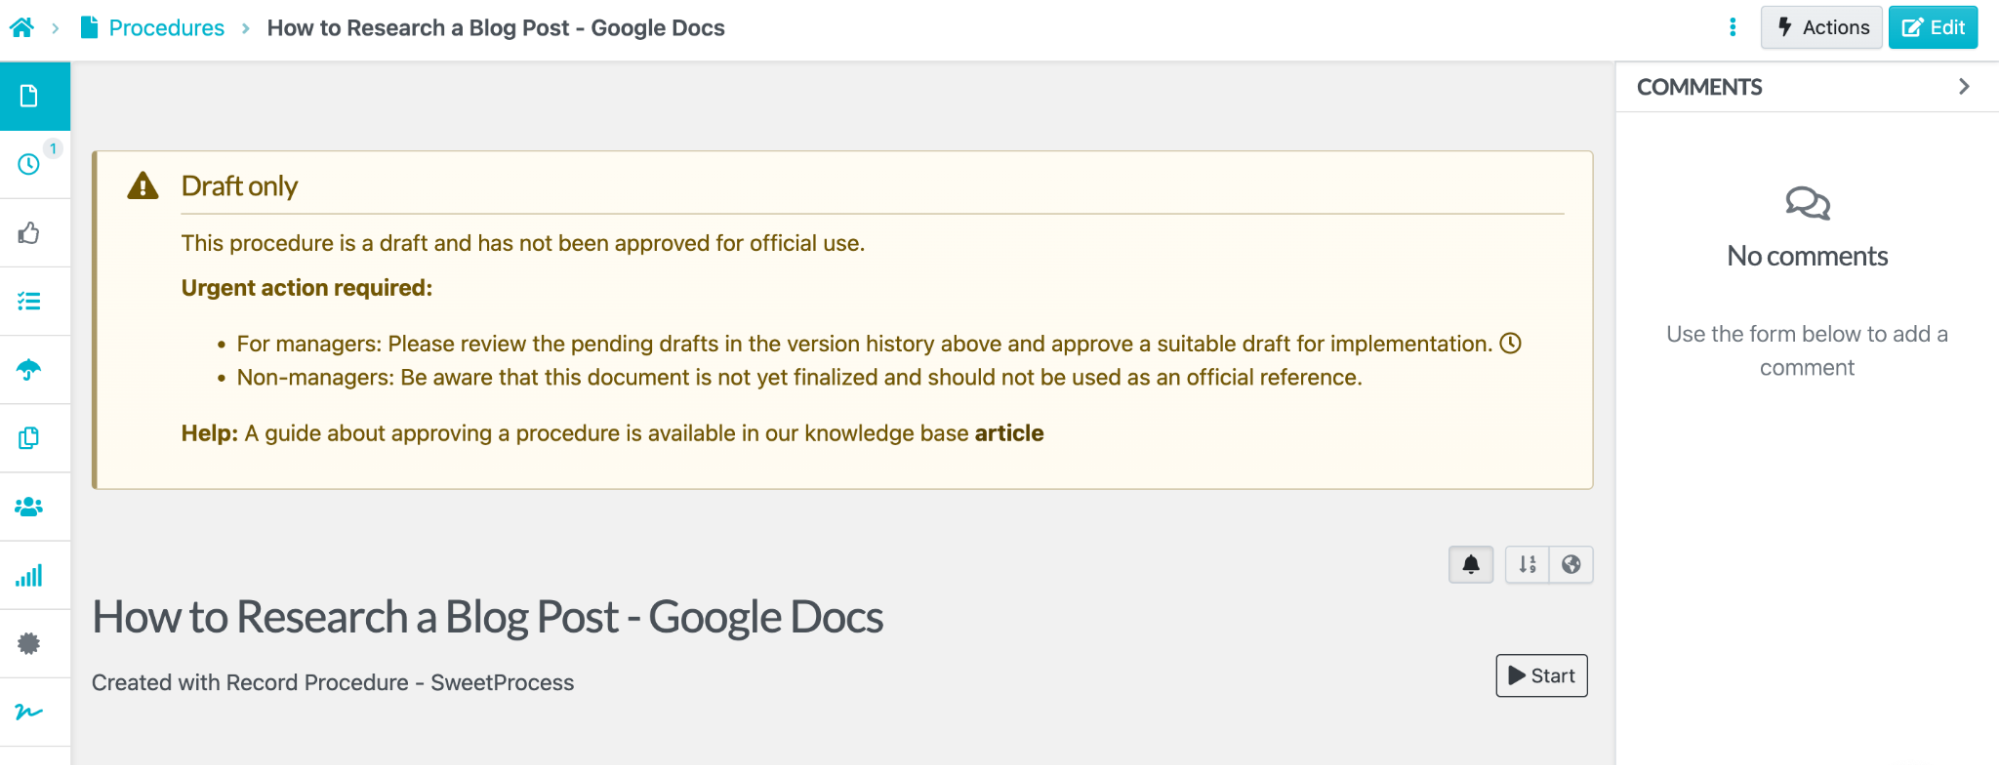1999x766 pixels.
Task: Open Procedures breadcrumb link
Action: (166, 28)
